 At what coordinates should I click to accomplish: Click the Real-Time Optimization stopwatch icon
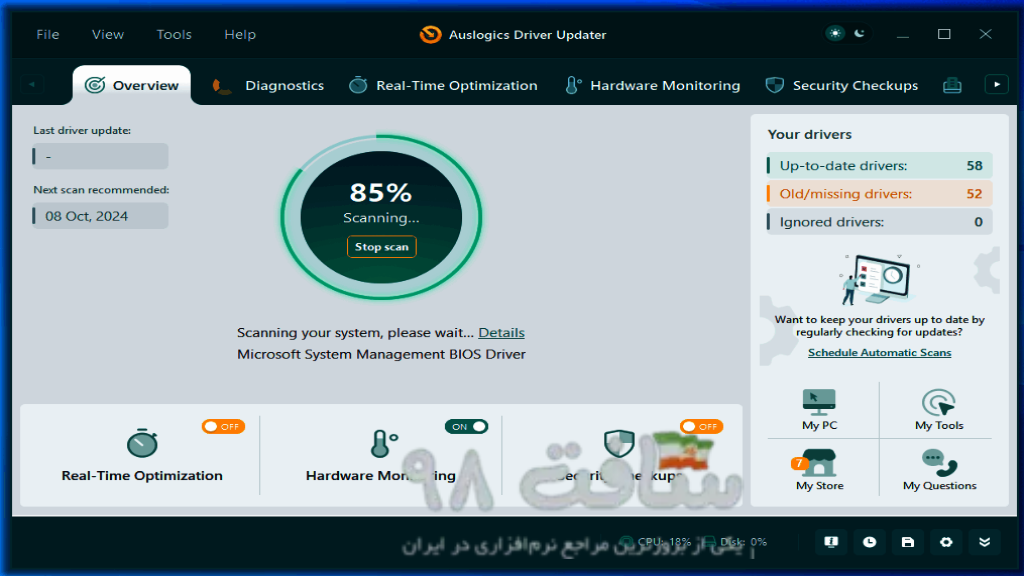pos(142,443)
